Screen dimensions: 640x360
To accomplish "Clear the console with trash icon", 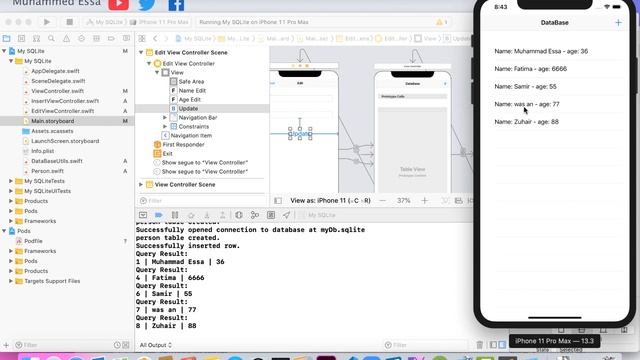I will (x=480, y=345).
